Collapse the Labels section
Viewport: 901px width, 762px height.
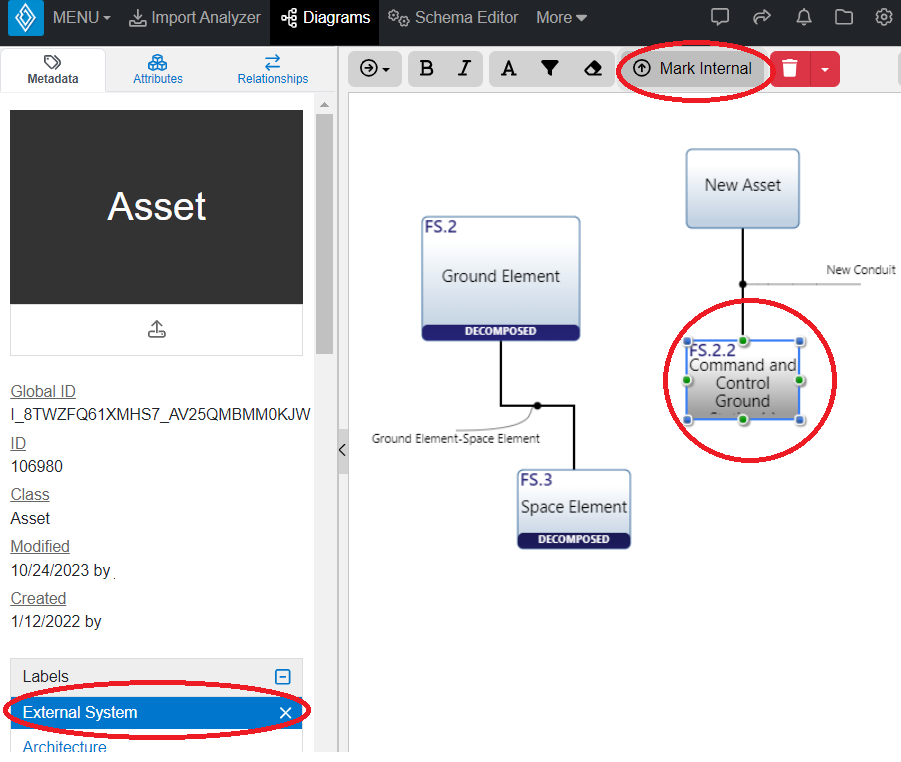coord(282,676)
